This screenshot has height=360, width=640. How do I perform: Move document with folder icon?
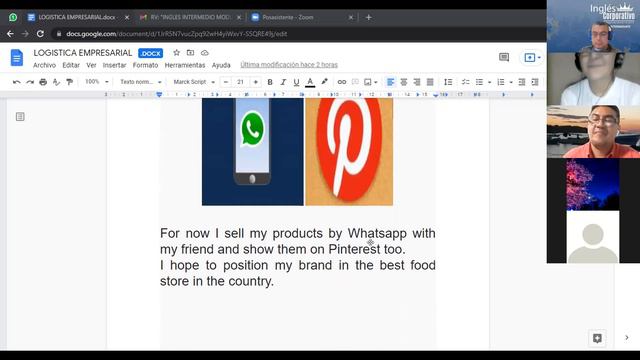(190, 53)
